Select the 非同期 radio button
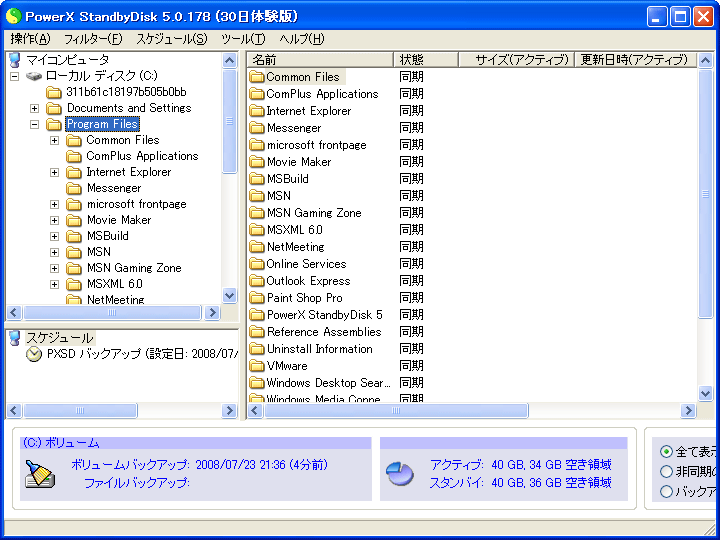This screenshot has width=720, height=540. 666,472
